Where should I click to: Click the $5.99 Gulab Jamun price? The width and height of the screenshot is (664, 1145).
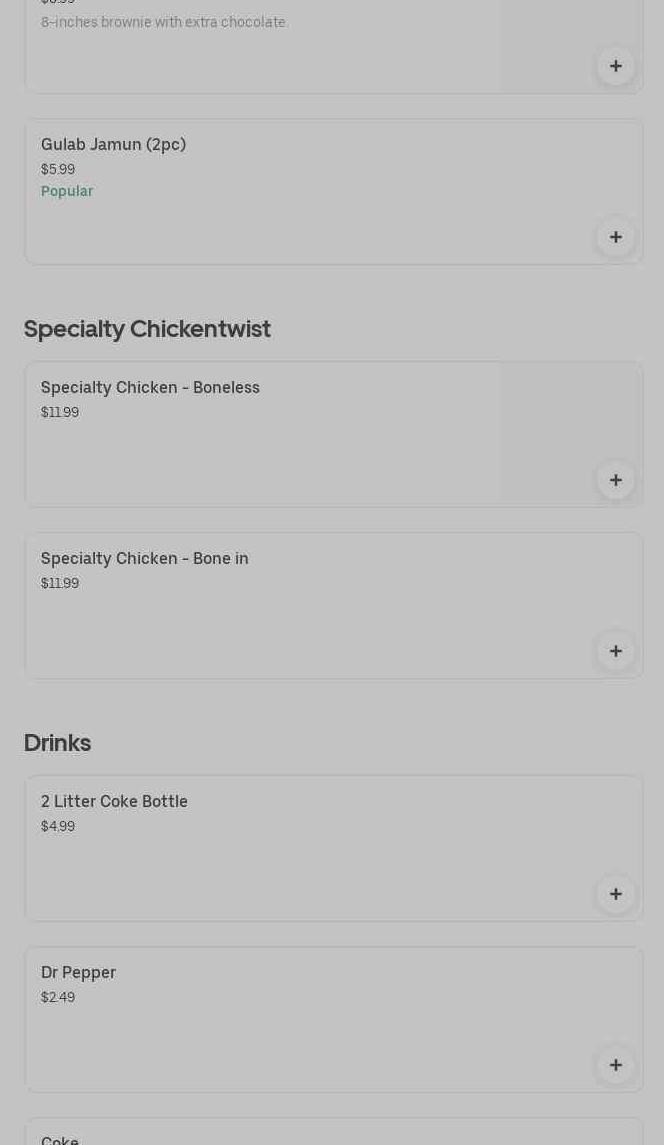click(58, 170)
